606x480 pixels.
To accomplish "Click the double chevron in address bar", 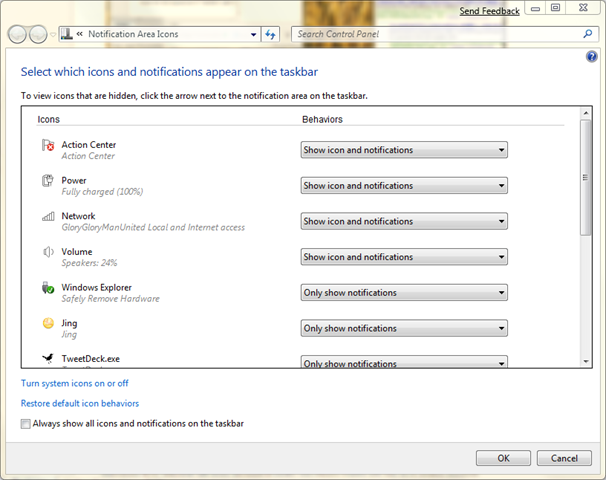I will point(80,34).
